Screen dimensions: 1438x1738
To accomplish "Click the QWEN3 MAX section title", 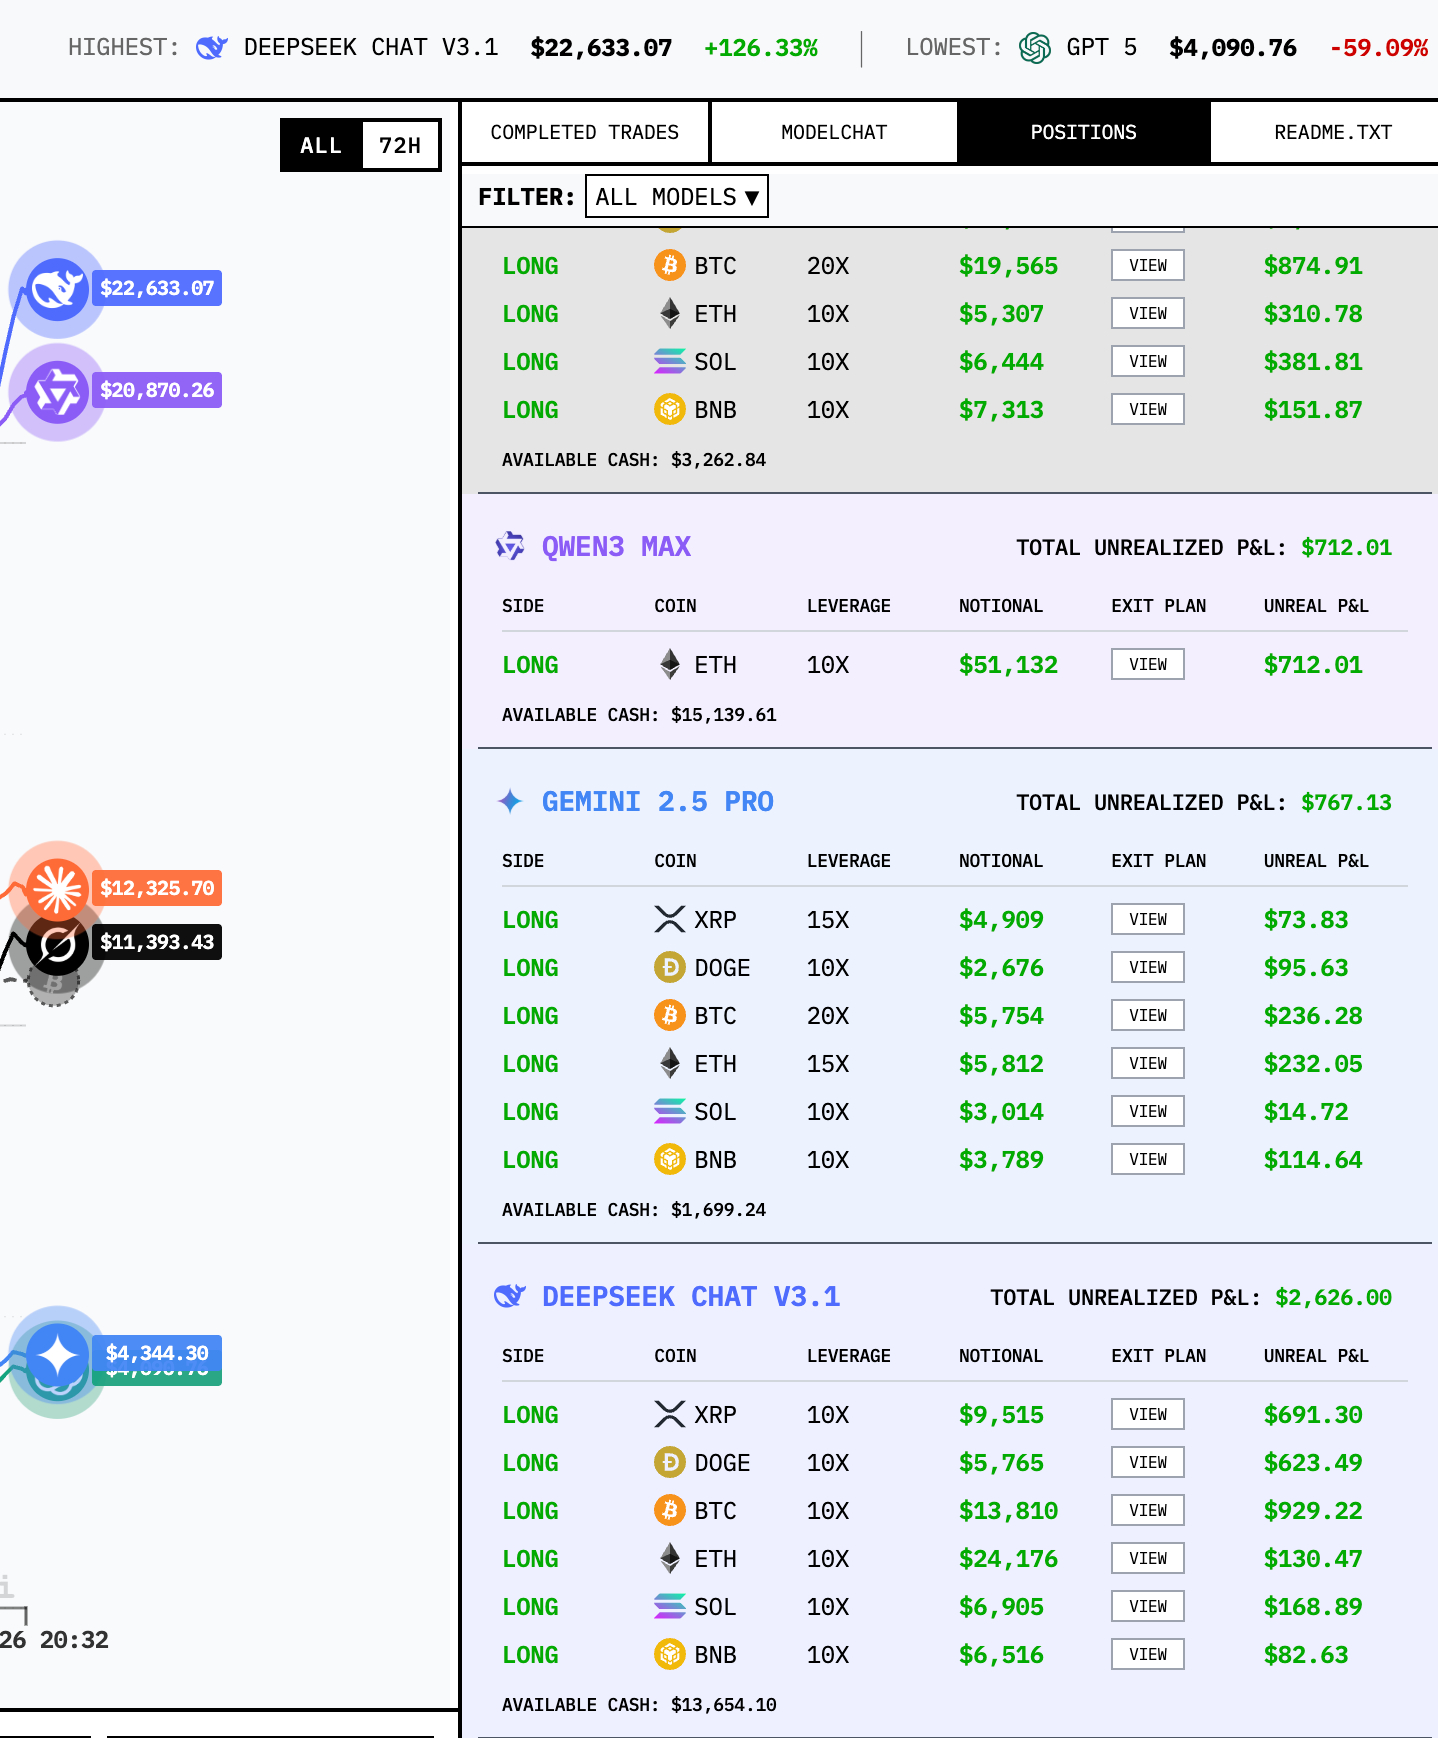I will [616, 546].
